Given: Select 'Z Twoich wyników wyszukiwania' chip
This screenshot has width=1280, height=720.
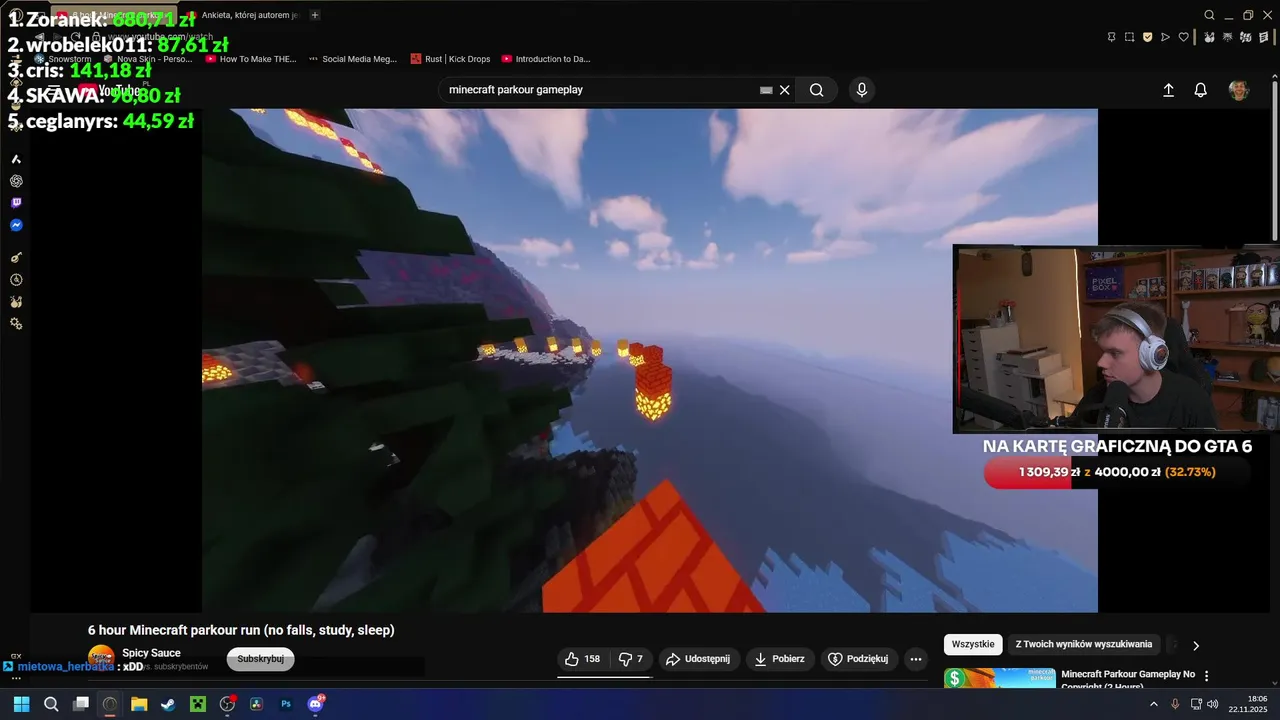Looking at the screenshot, I should click(1084, 644).
